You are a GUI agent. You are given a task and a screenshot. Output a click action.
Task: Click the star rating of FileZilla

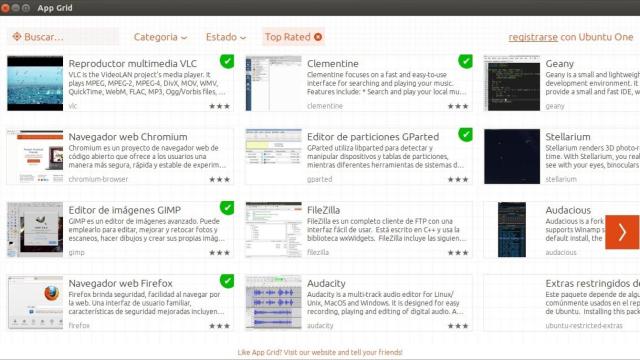pos(458,253)
